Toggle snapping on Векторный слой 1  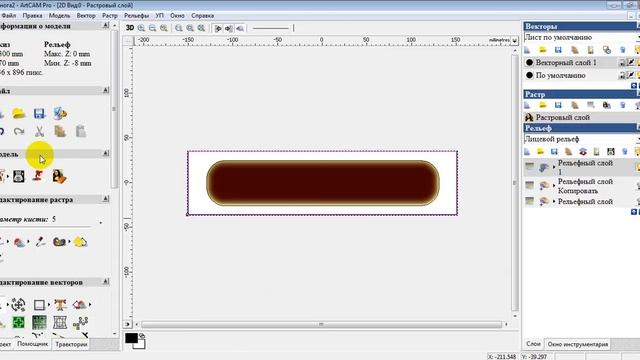(631, 62)
